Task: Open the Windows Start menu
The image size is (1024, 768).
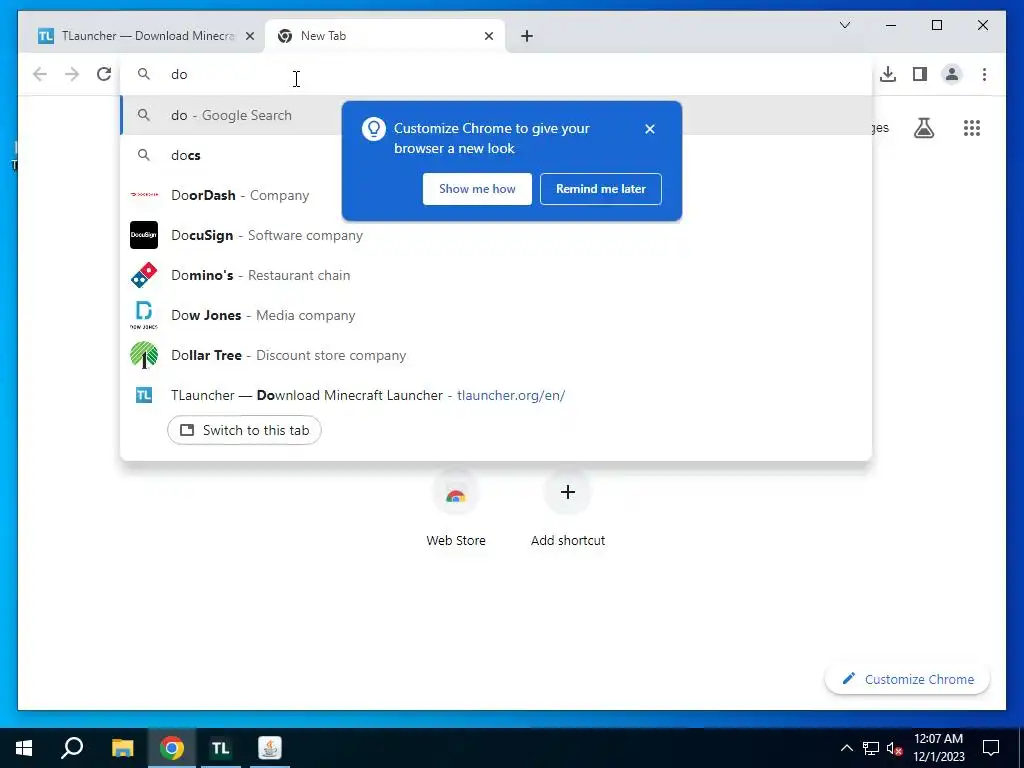Action: click(24, 748)
